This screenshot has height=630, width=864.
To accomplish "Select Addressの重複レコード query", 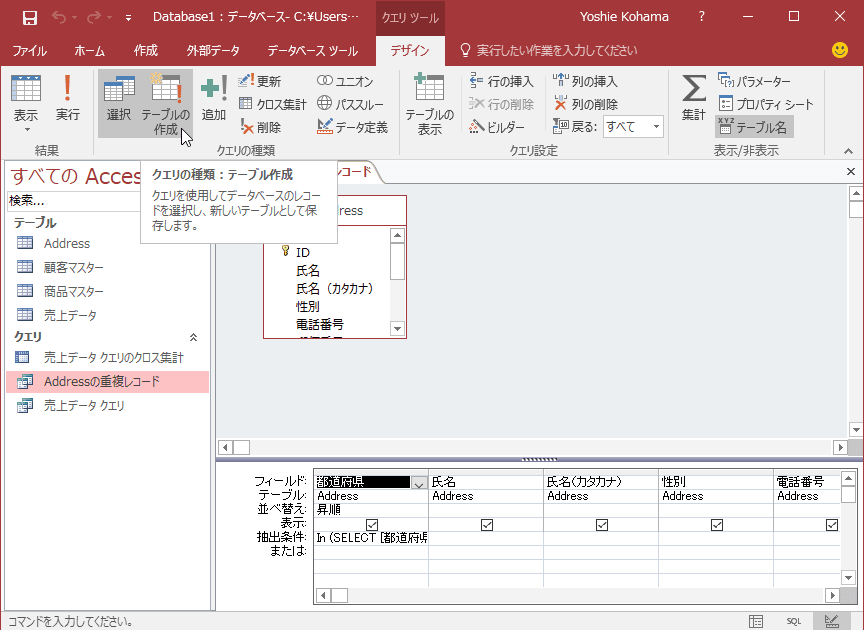I will coord(107,381).
